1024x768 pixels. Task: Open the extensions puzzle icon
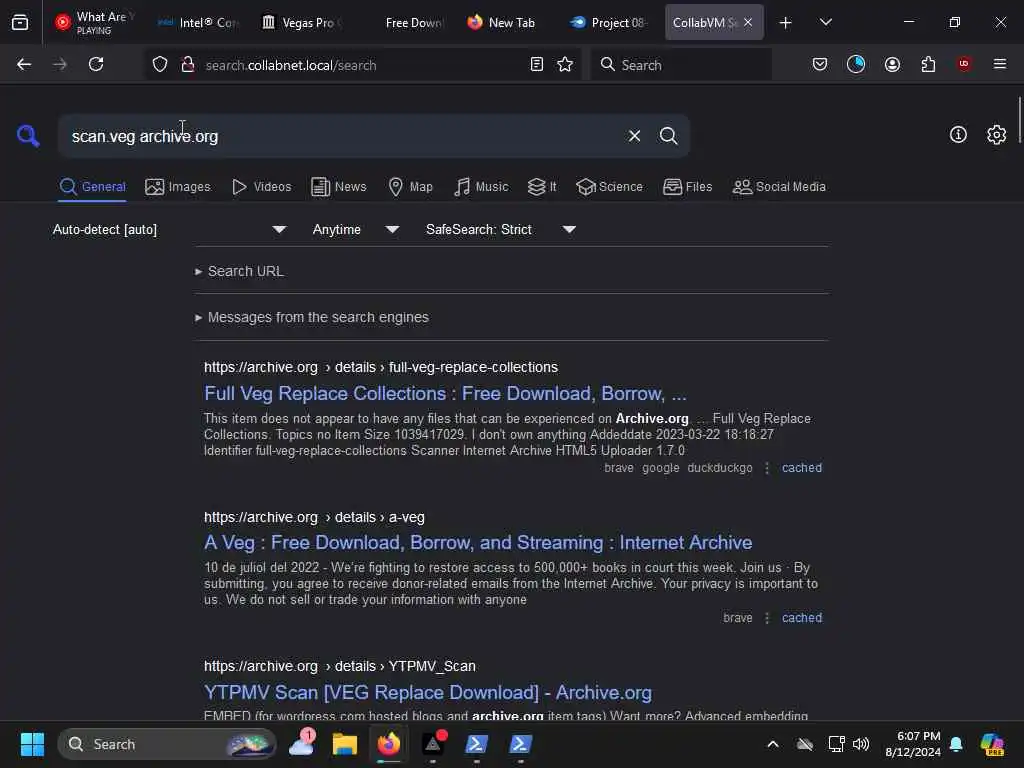pyautogui.click(x=928, y=64)
